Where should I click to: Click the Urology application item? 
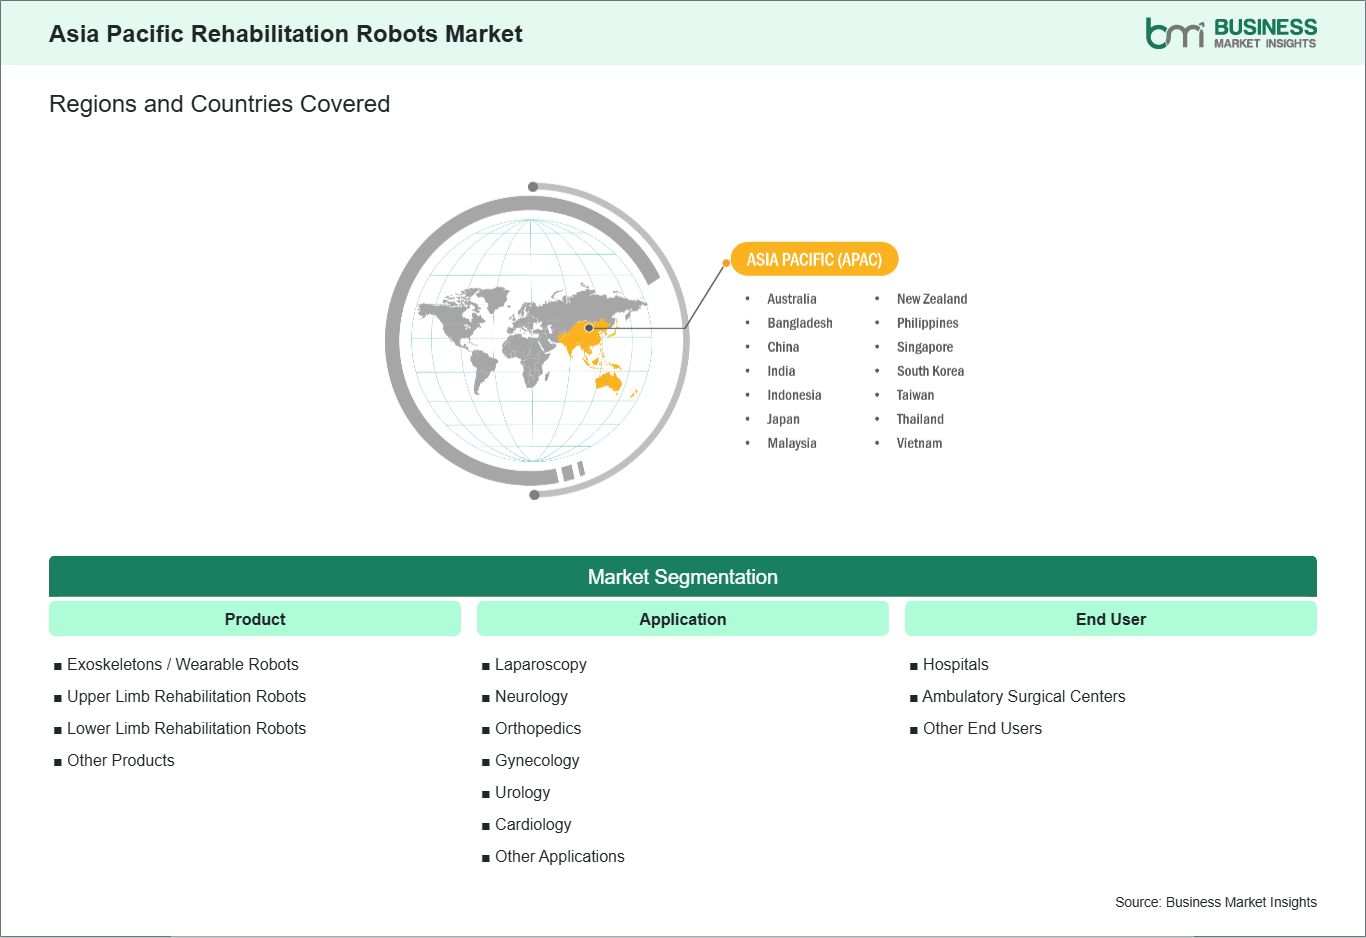pyautogui.click(x=522, y=792)
